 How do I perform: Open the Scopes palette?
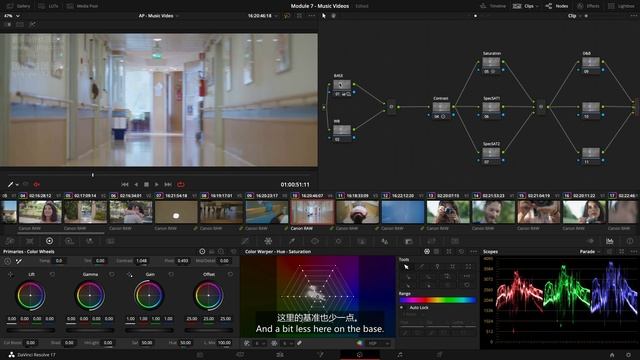click(609, 241)
